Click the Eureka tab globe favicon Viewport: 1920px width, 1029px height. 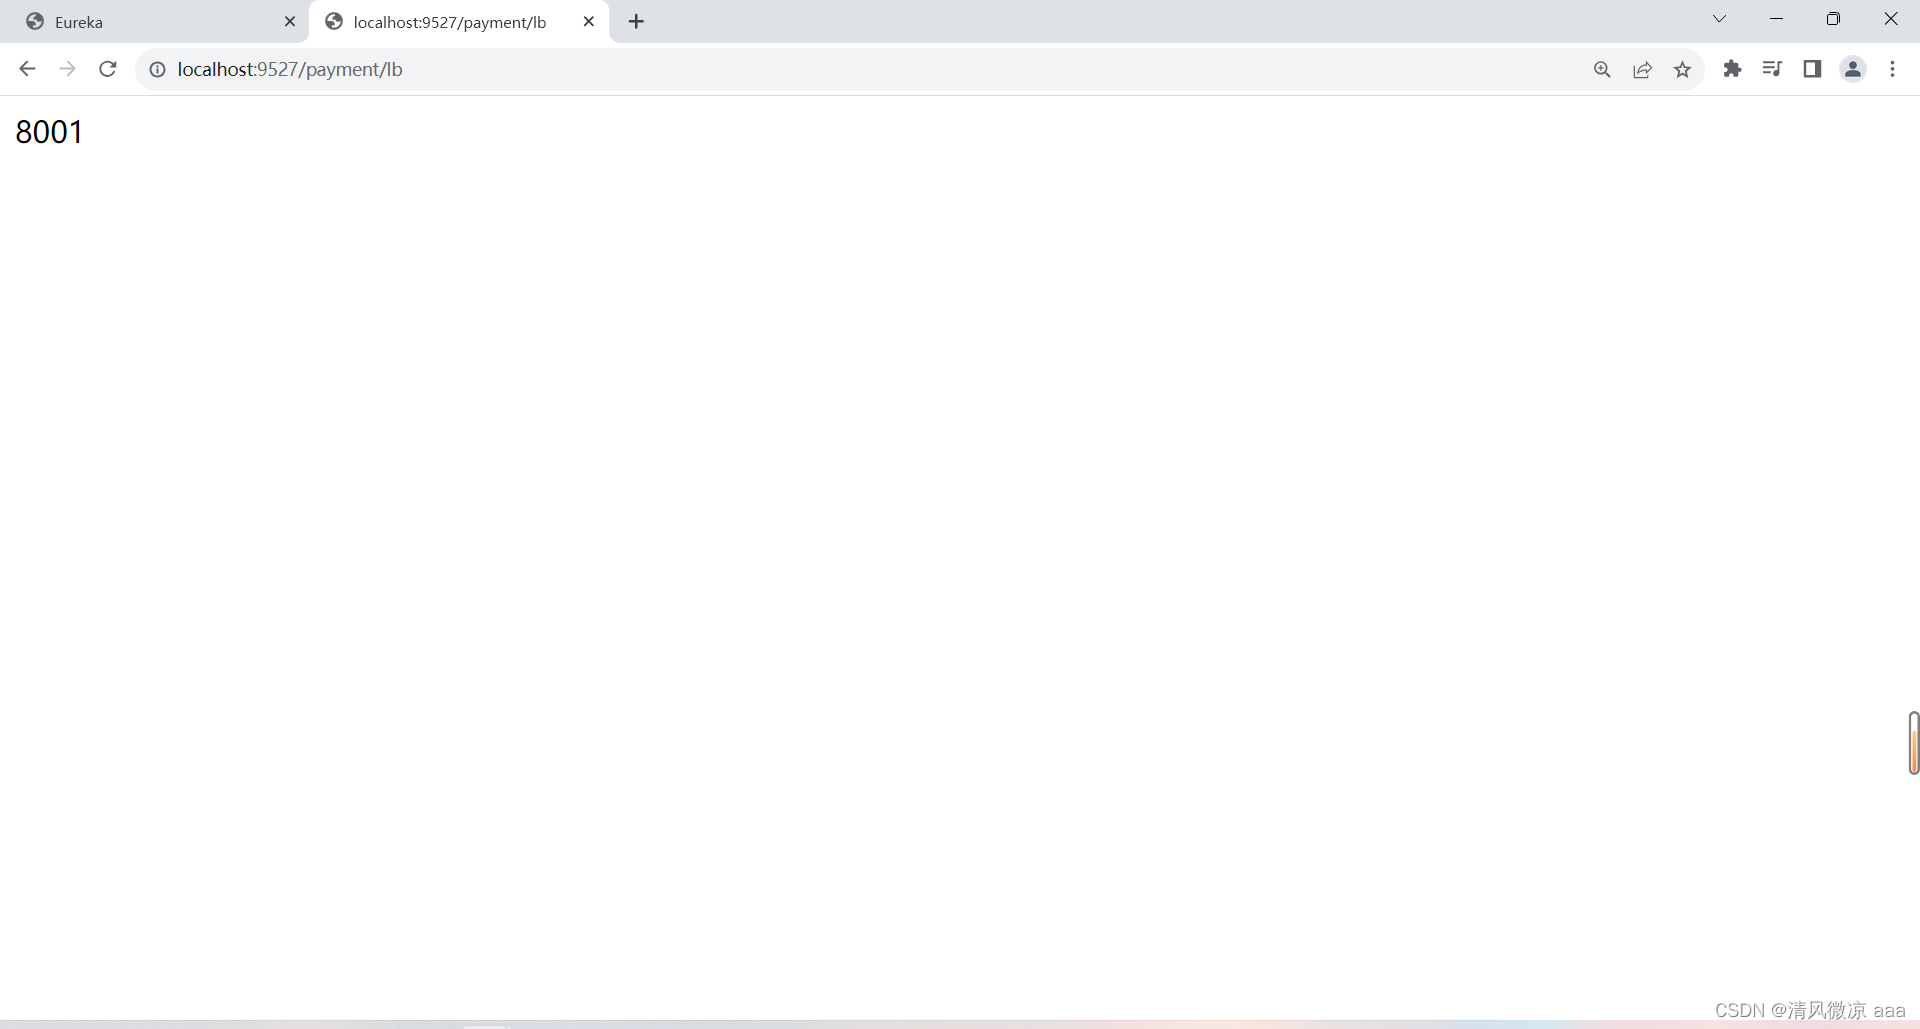(x=35, y=22)
